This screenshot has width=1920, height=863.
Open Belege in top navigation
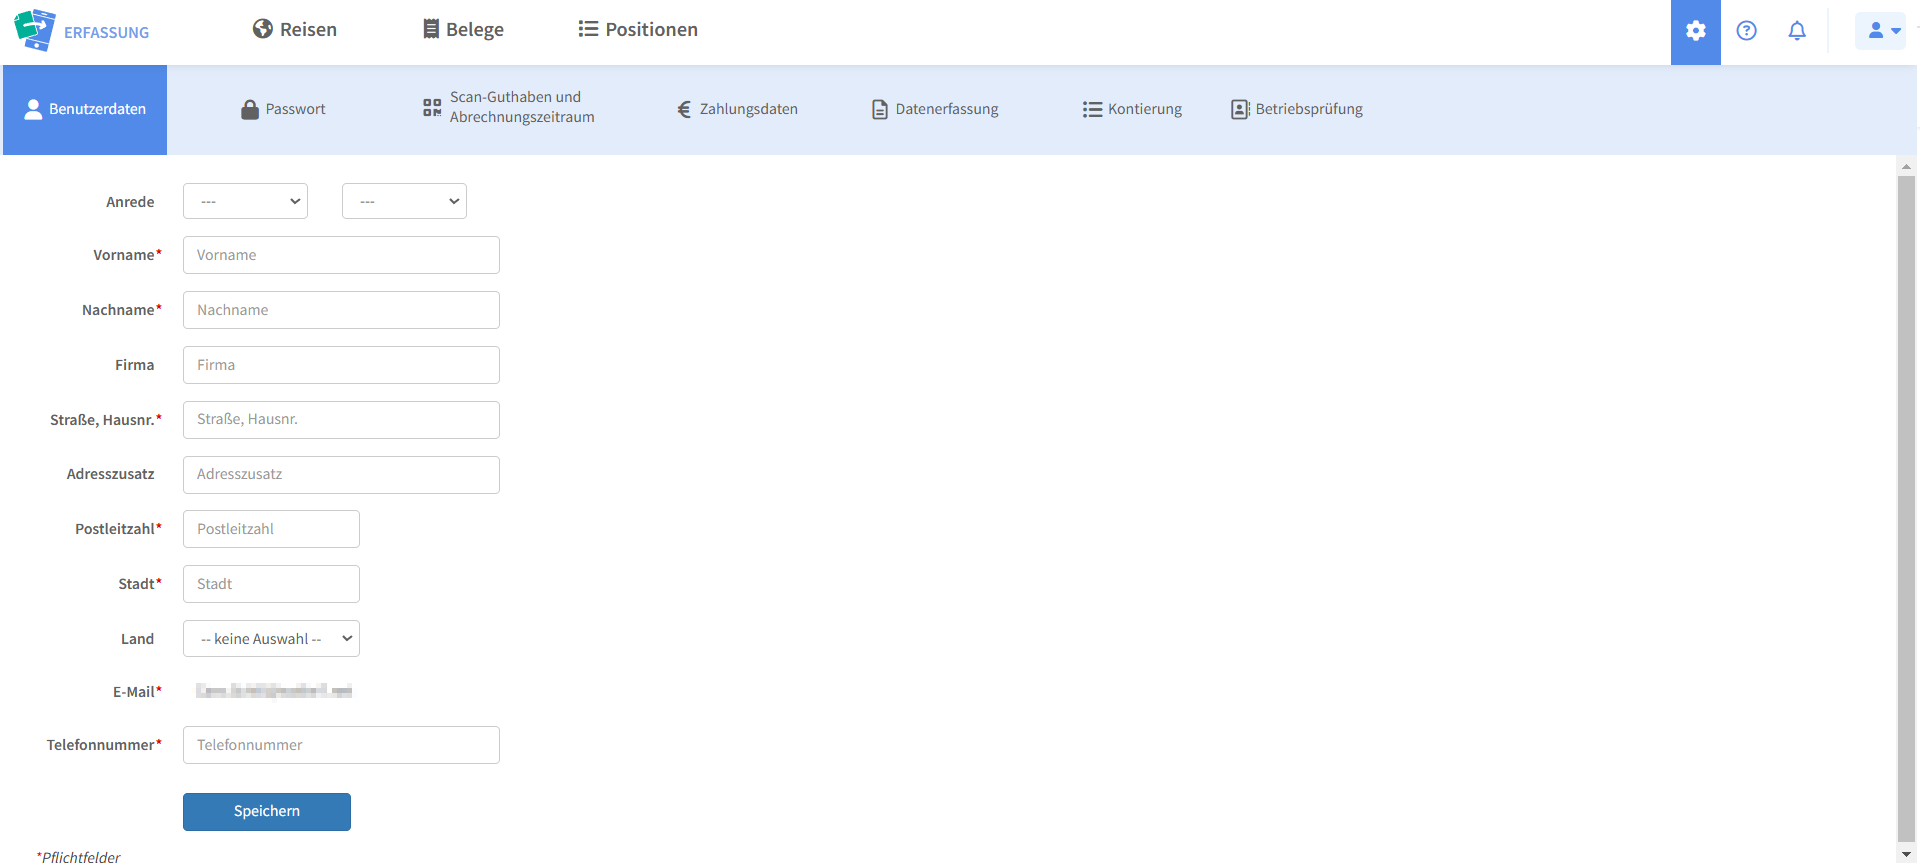click(x=463, y=30)
